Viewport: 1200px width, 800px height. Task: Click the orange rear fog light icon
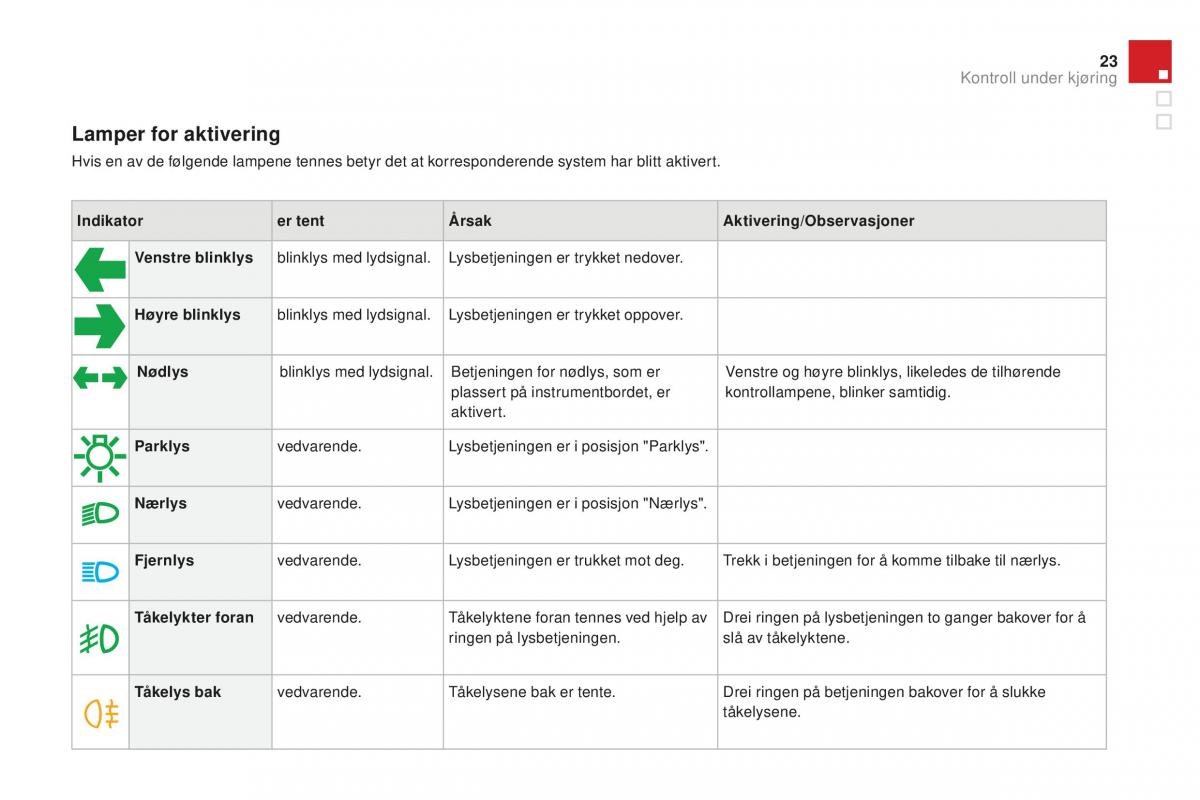tap(101, 712)
